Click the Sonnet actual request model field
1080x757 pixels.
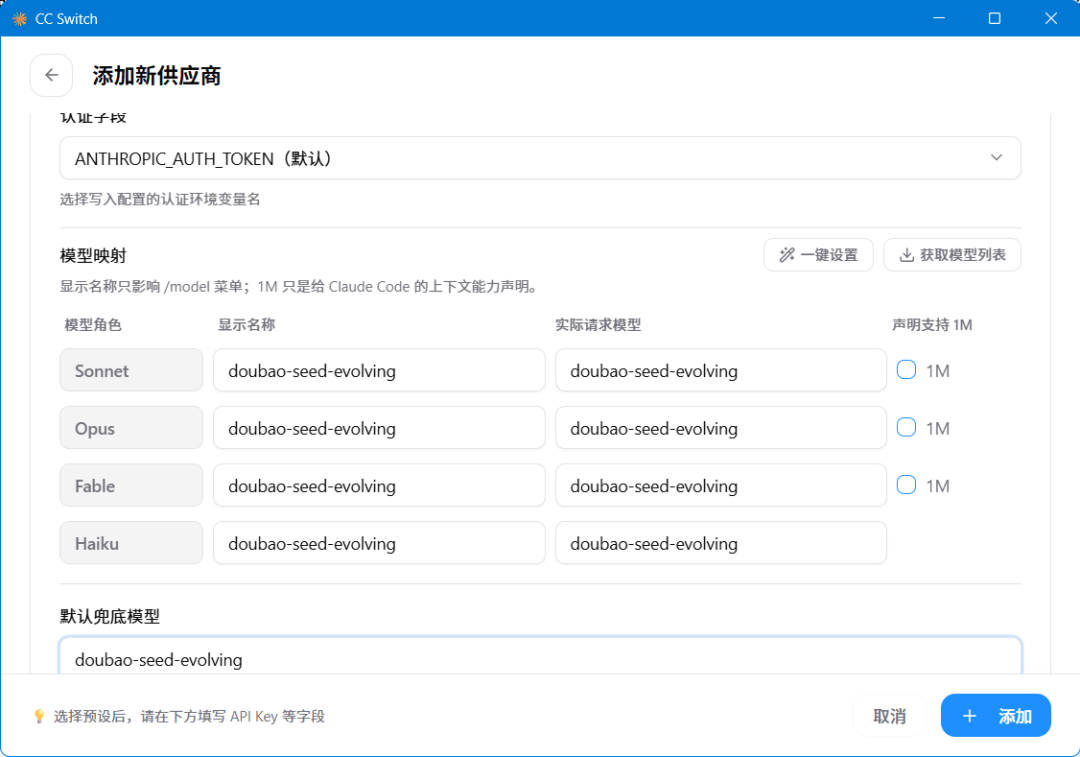[x=720, y=371]
